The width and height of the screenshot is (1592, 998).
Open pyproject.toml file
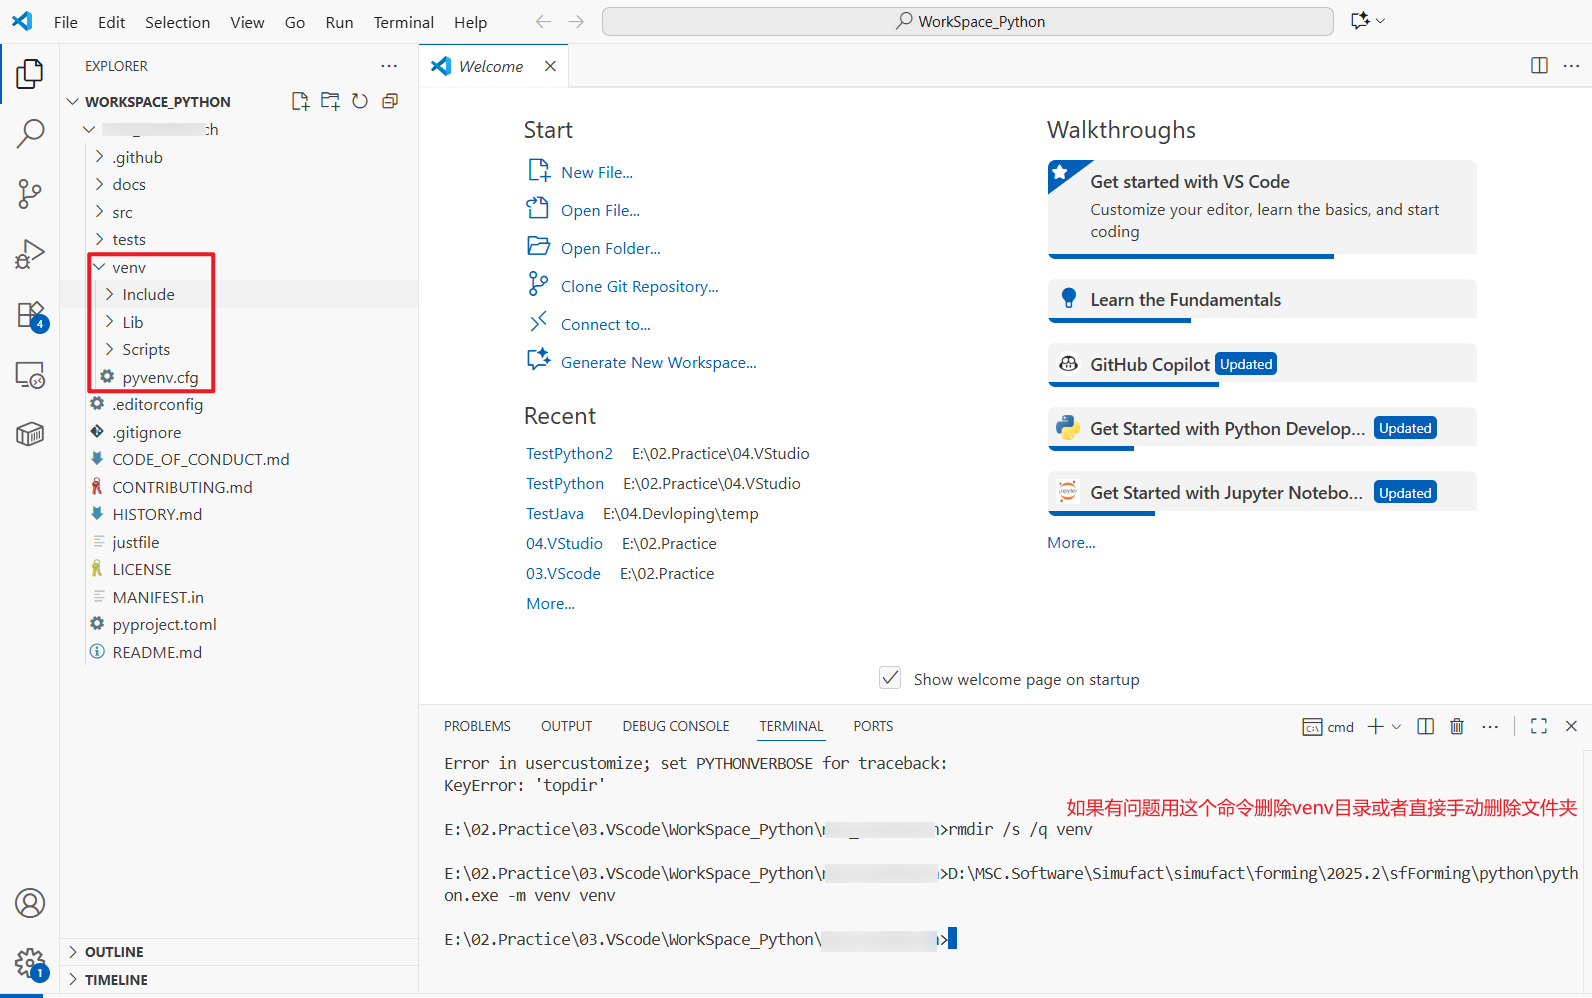click(x=164, y=624)
